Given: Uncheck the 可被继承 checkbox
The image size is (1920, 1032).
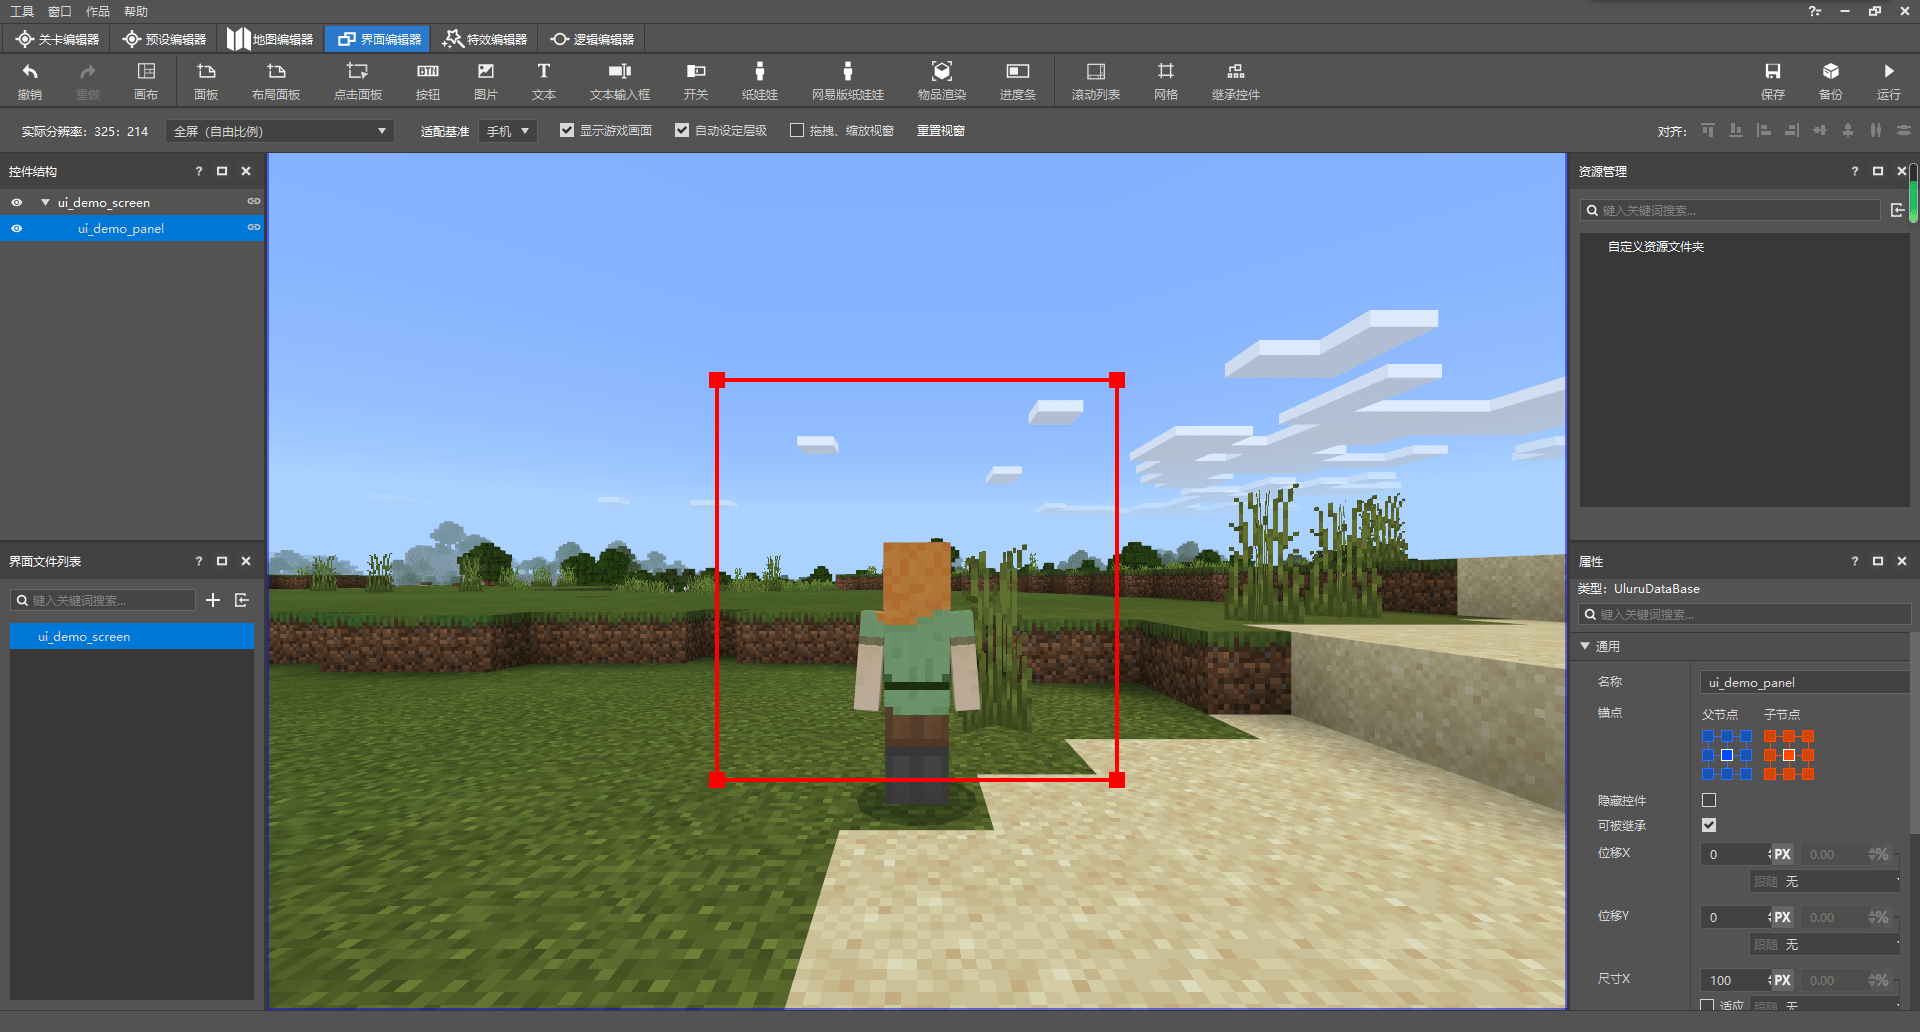Looking at the screenshot, I should pos(1709,825).
